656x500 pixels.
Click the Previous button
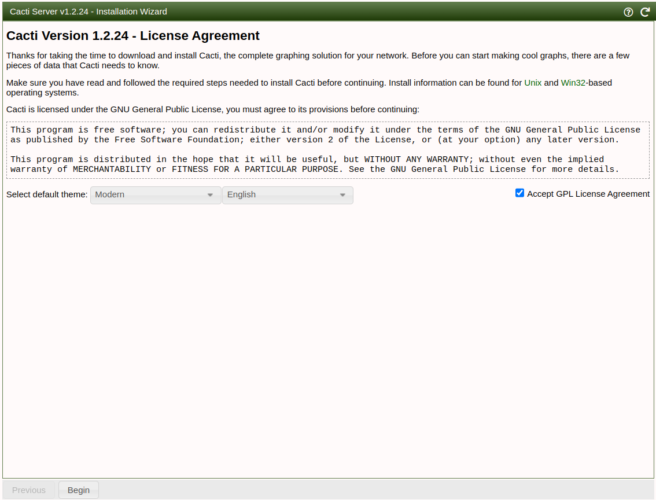(29, 490)
